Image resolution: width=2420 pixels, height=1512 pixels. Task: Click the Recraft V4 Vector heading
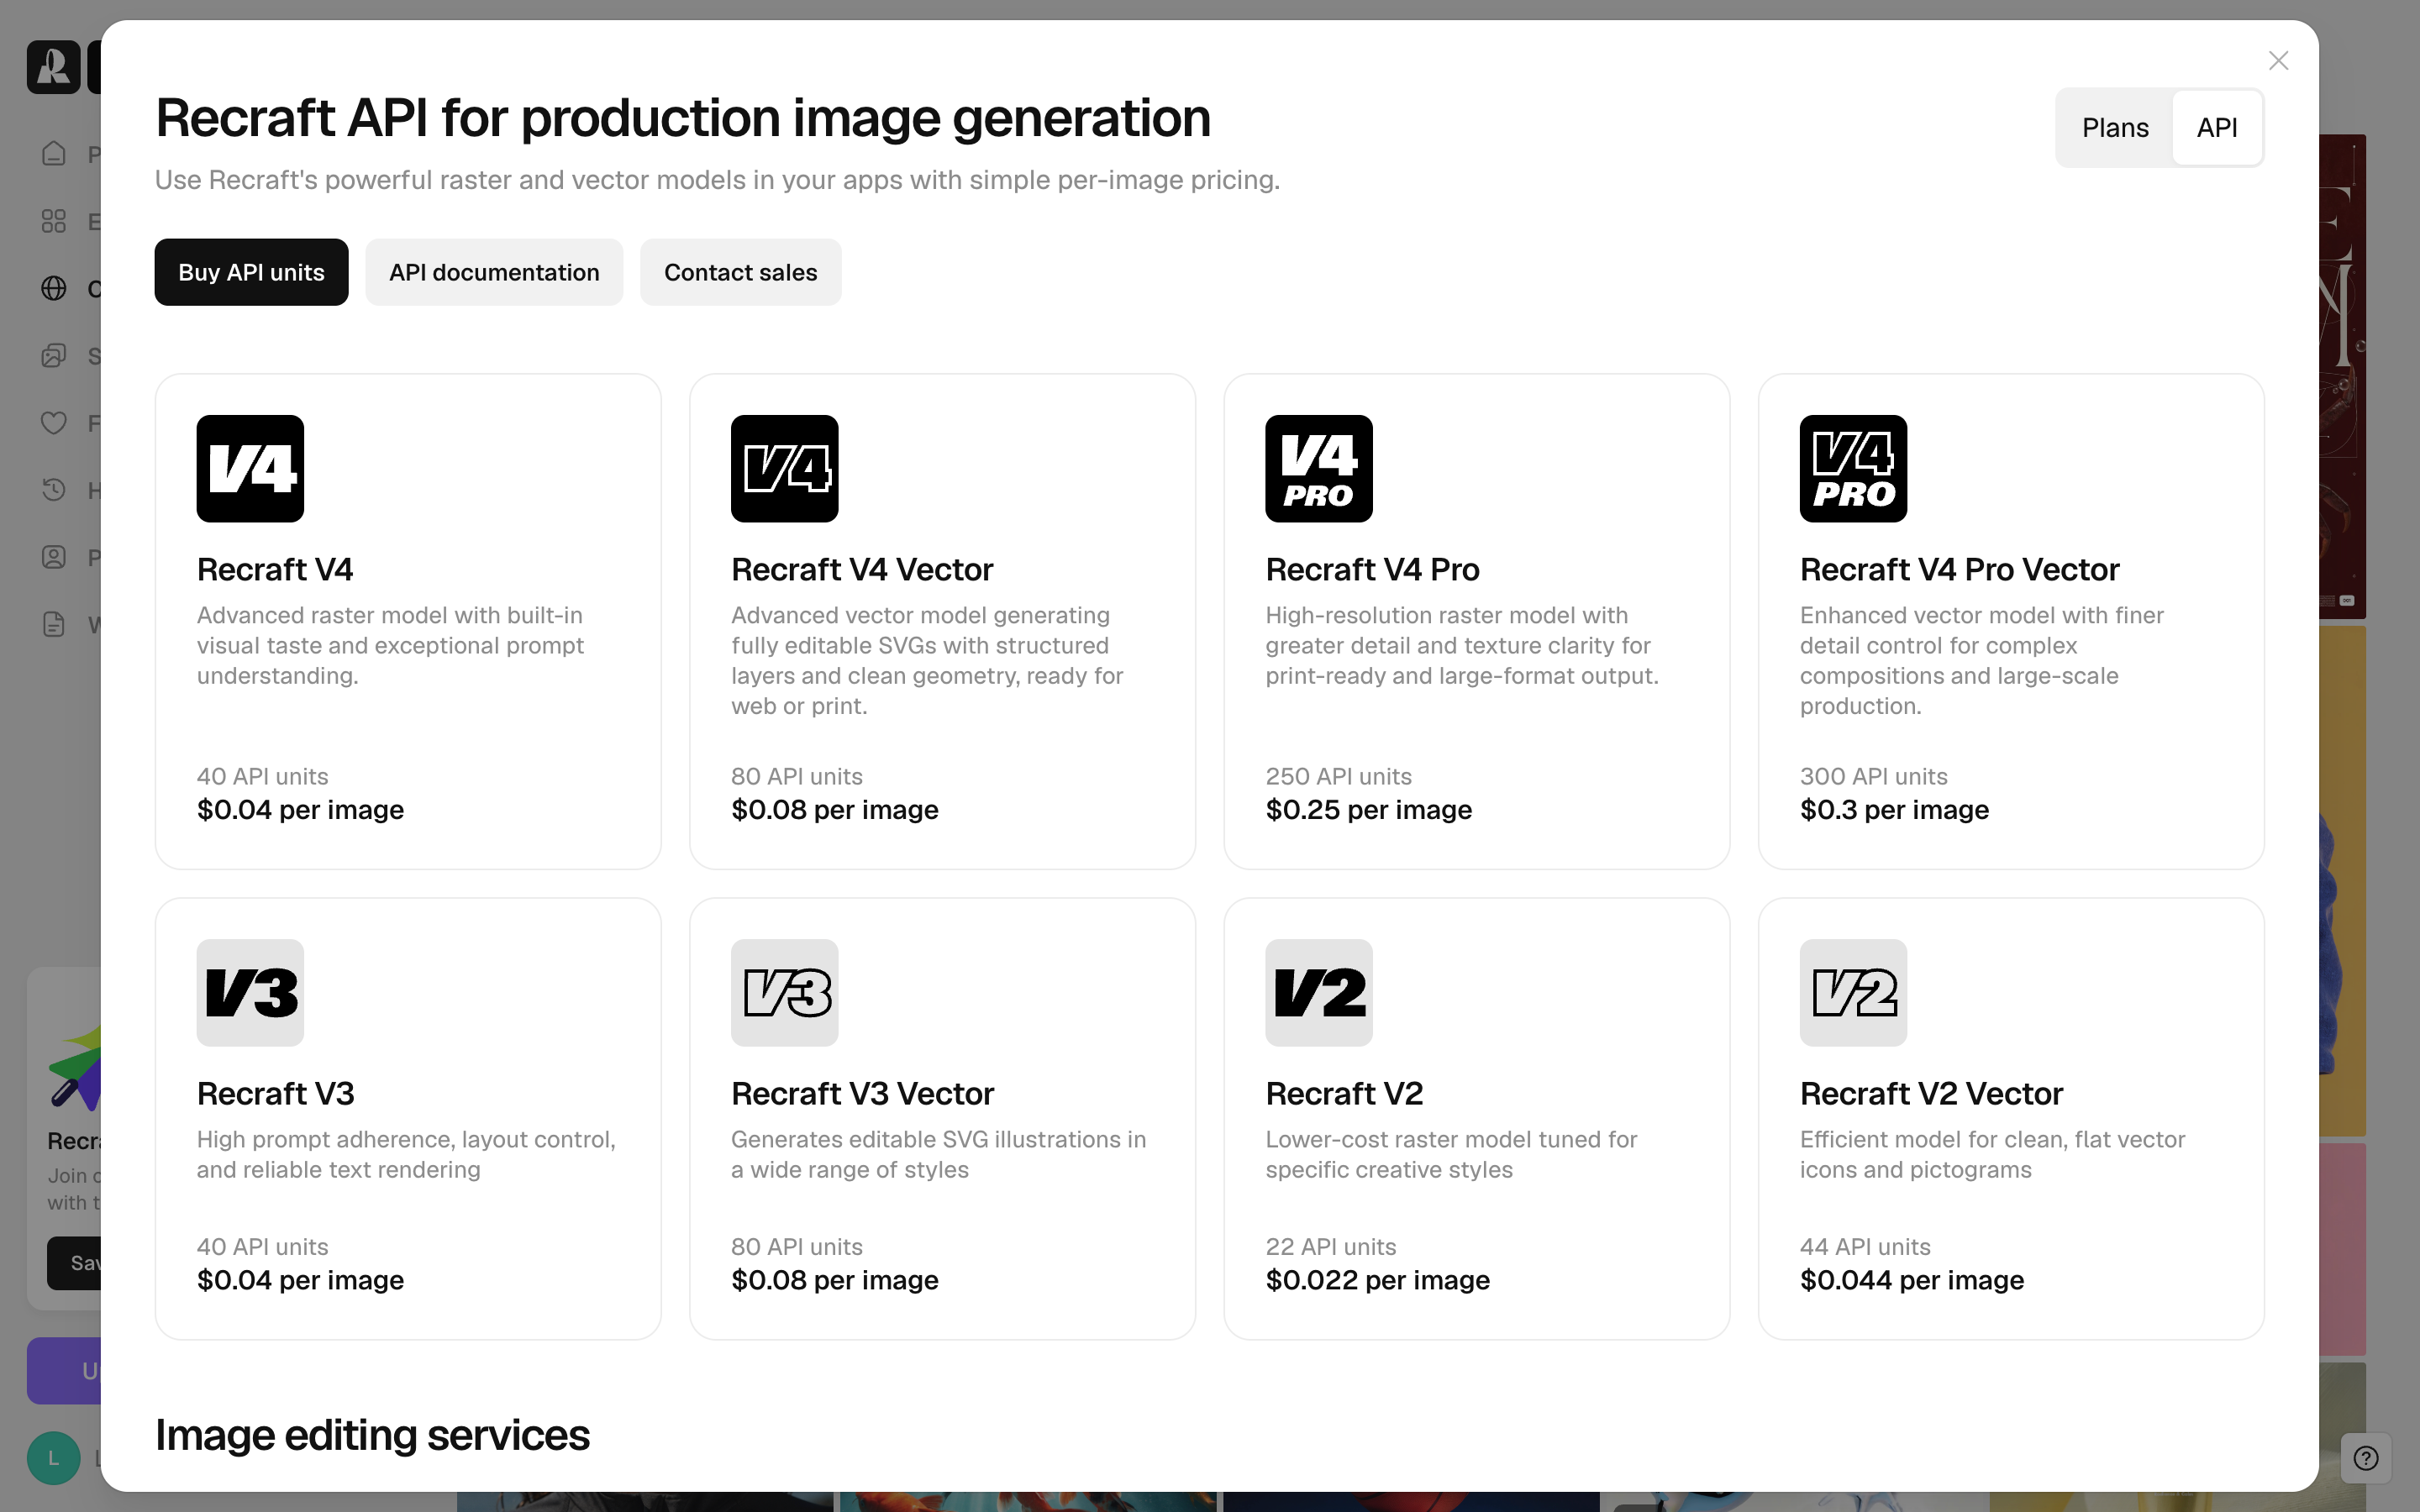tap(862, 569)
